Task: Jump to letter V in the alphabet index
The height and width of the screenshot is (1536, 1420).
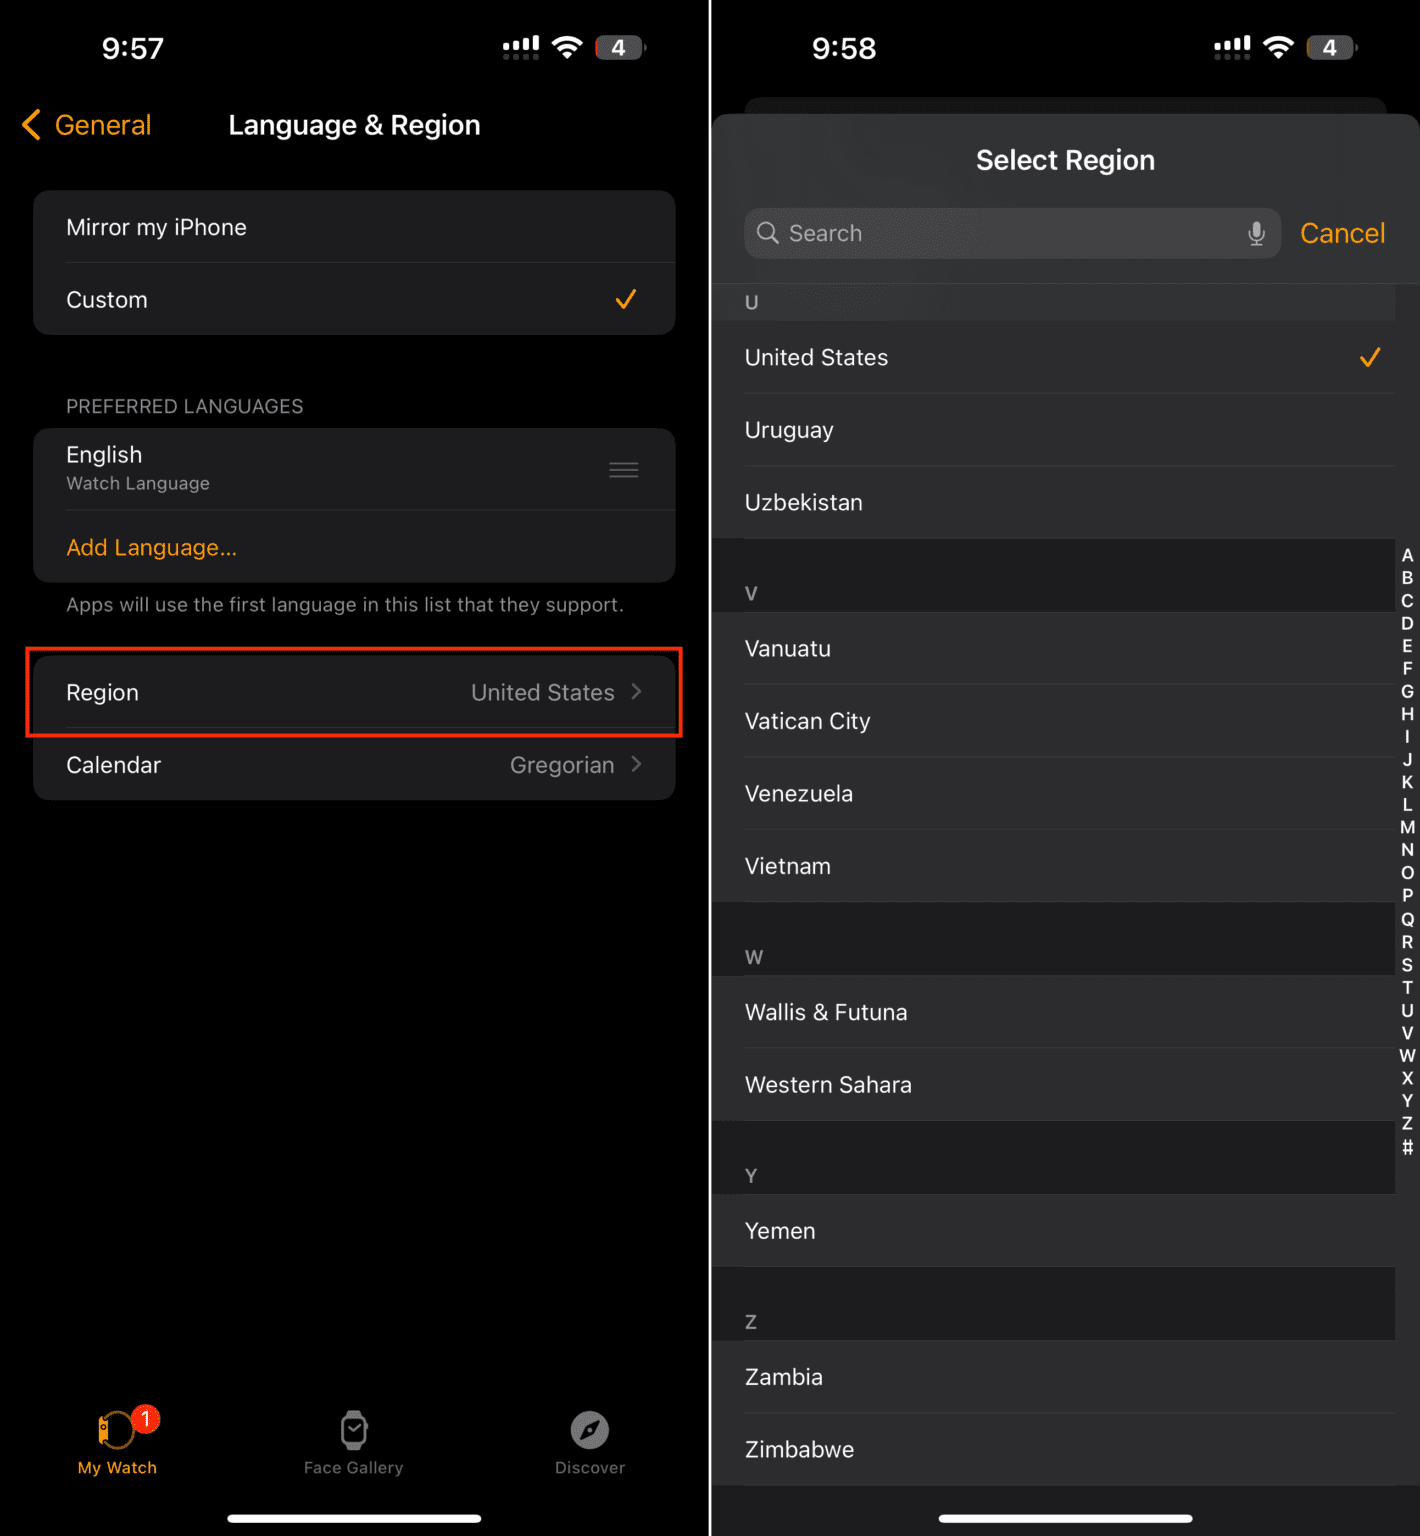Action: [x=1406, y=1033]
